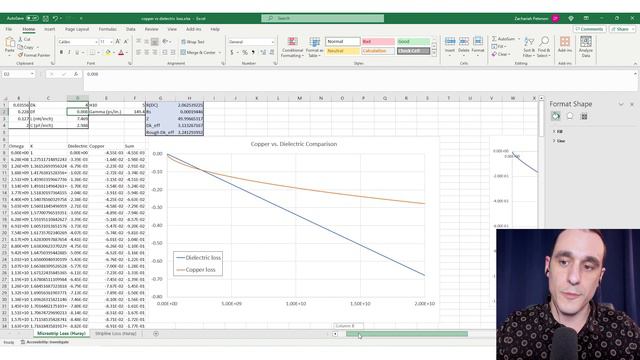Click the Copy command

tap(26, 47)
